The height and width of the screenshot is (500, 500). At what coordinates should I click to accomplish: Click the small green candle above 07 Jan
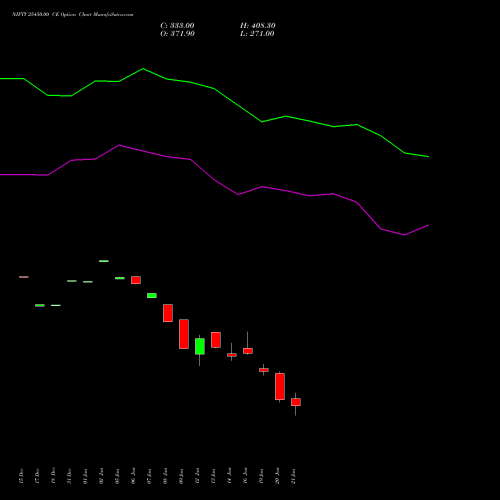coord(152,296)
